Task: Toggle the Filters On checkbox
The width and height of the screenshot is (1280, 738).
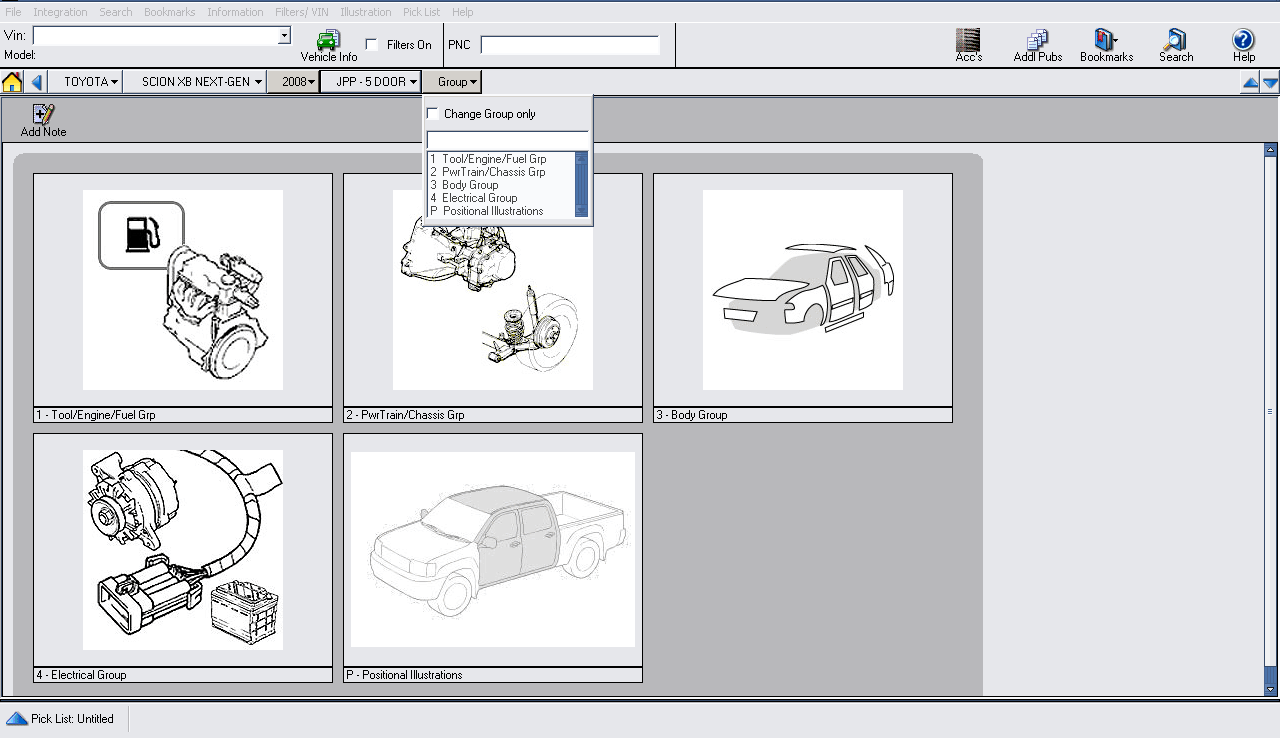Action: pos(372,44)
